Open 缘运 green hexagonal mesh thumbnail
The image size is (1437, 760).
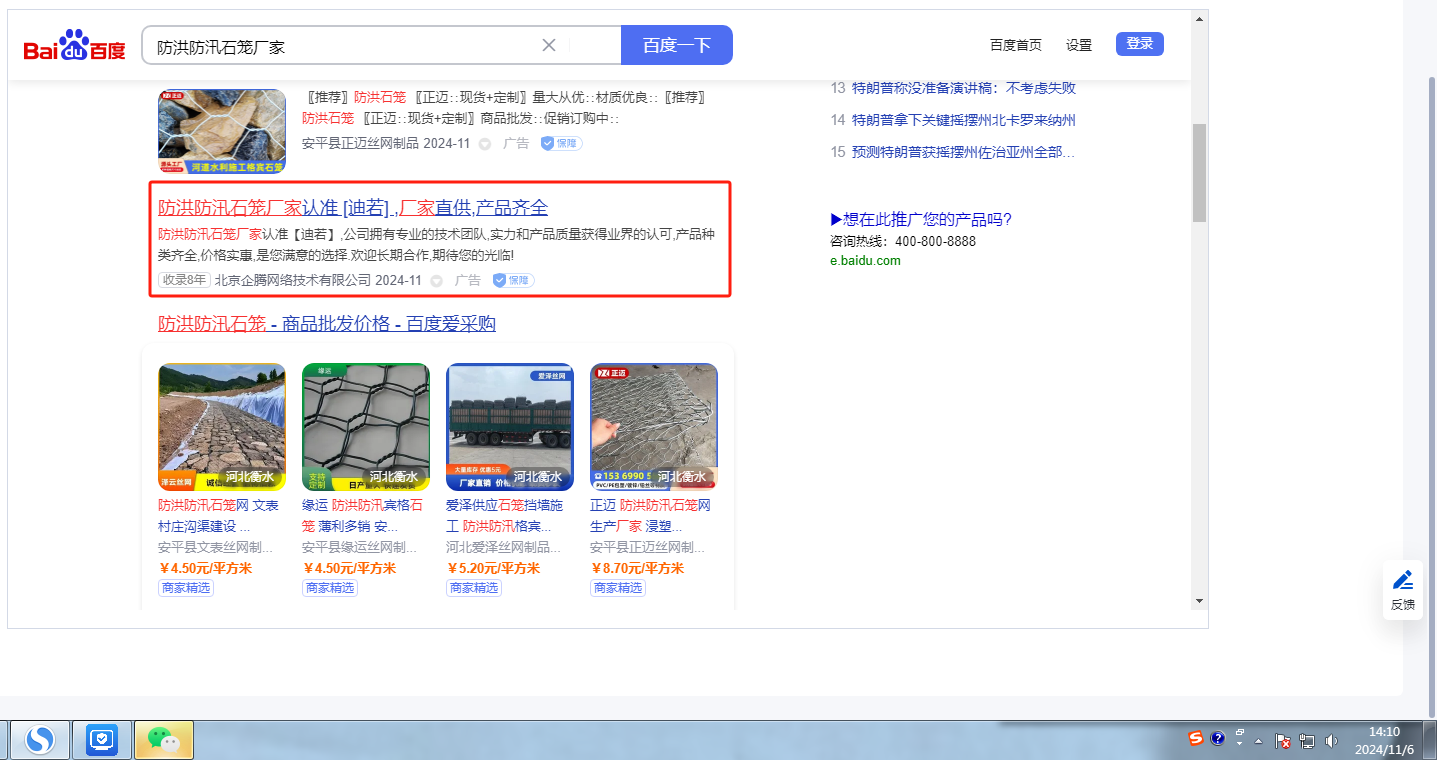pyautogui.click(x=366, y=427)
